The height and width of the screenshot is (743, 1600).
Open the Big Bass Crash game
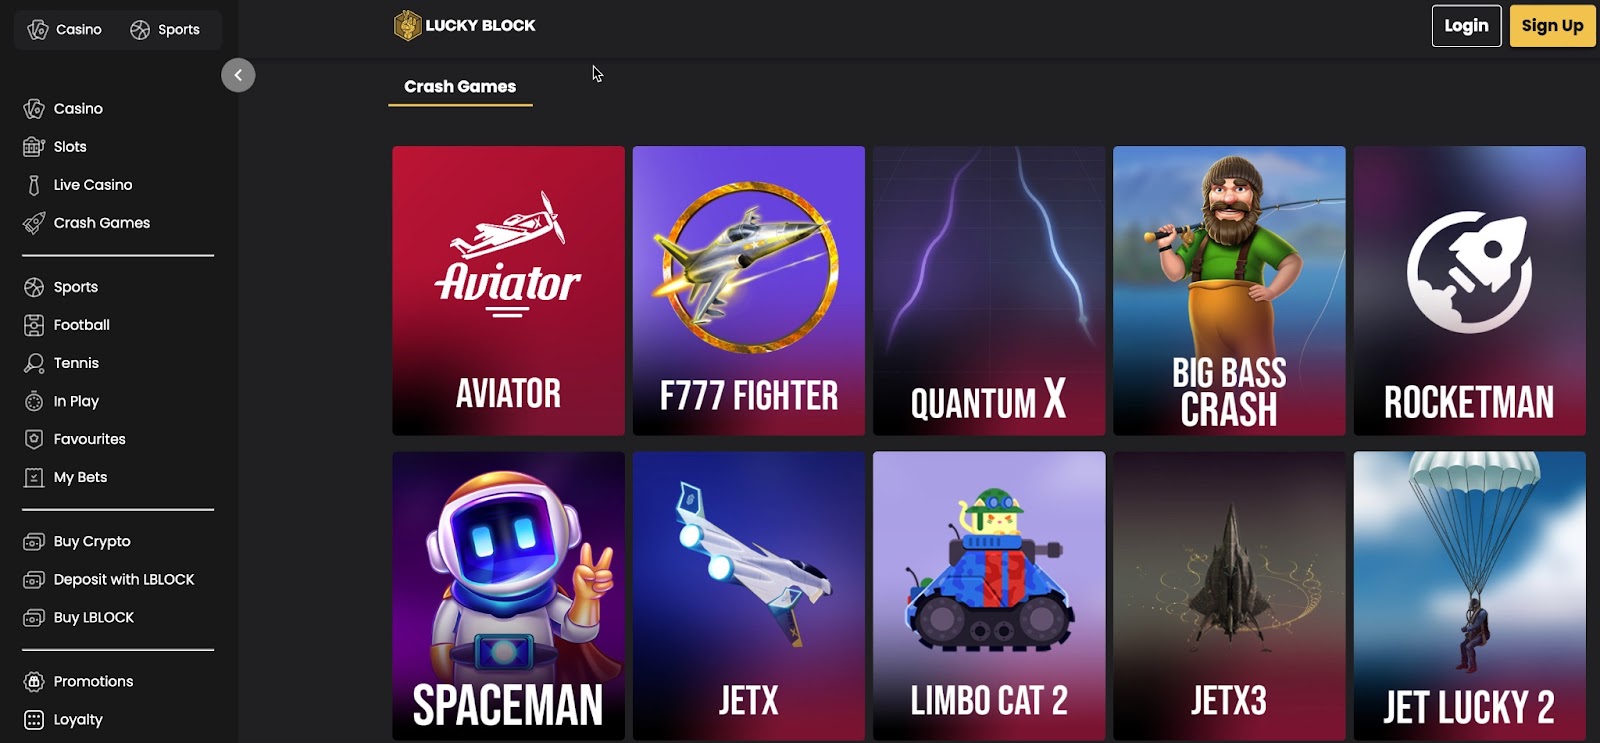pos(1229,291)
